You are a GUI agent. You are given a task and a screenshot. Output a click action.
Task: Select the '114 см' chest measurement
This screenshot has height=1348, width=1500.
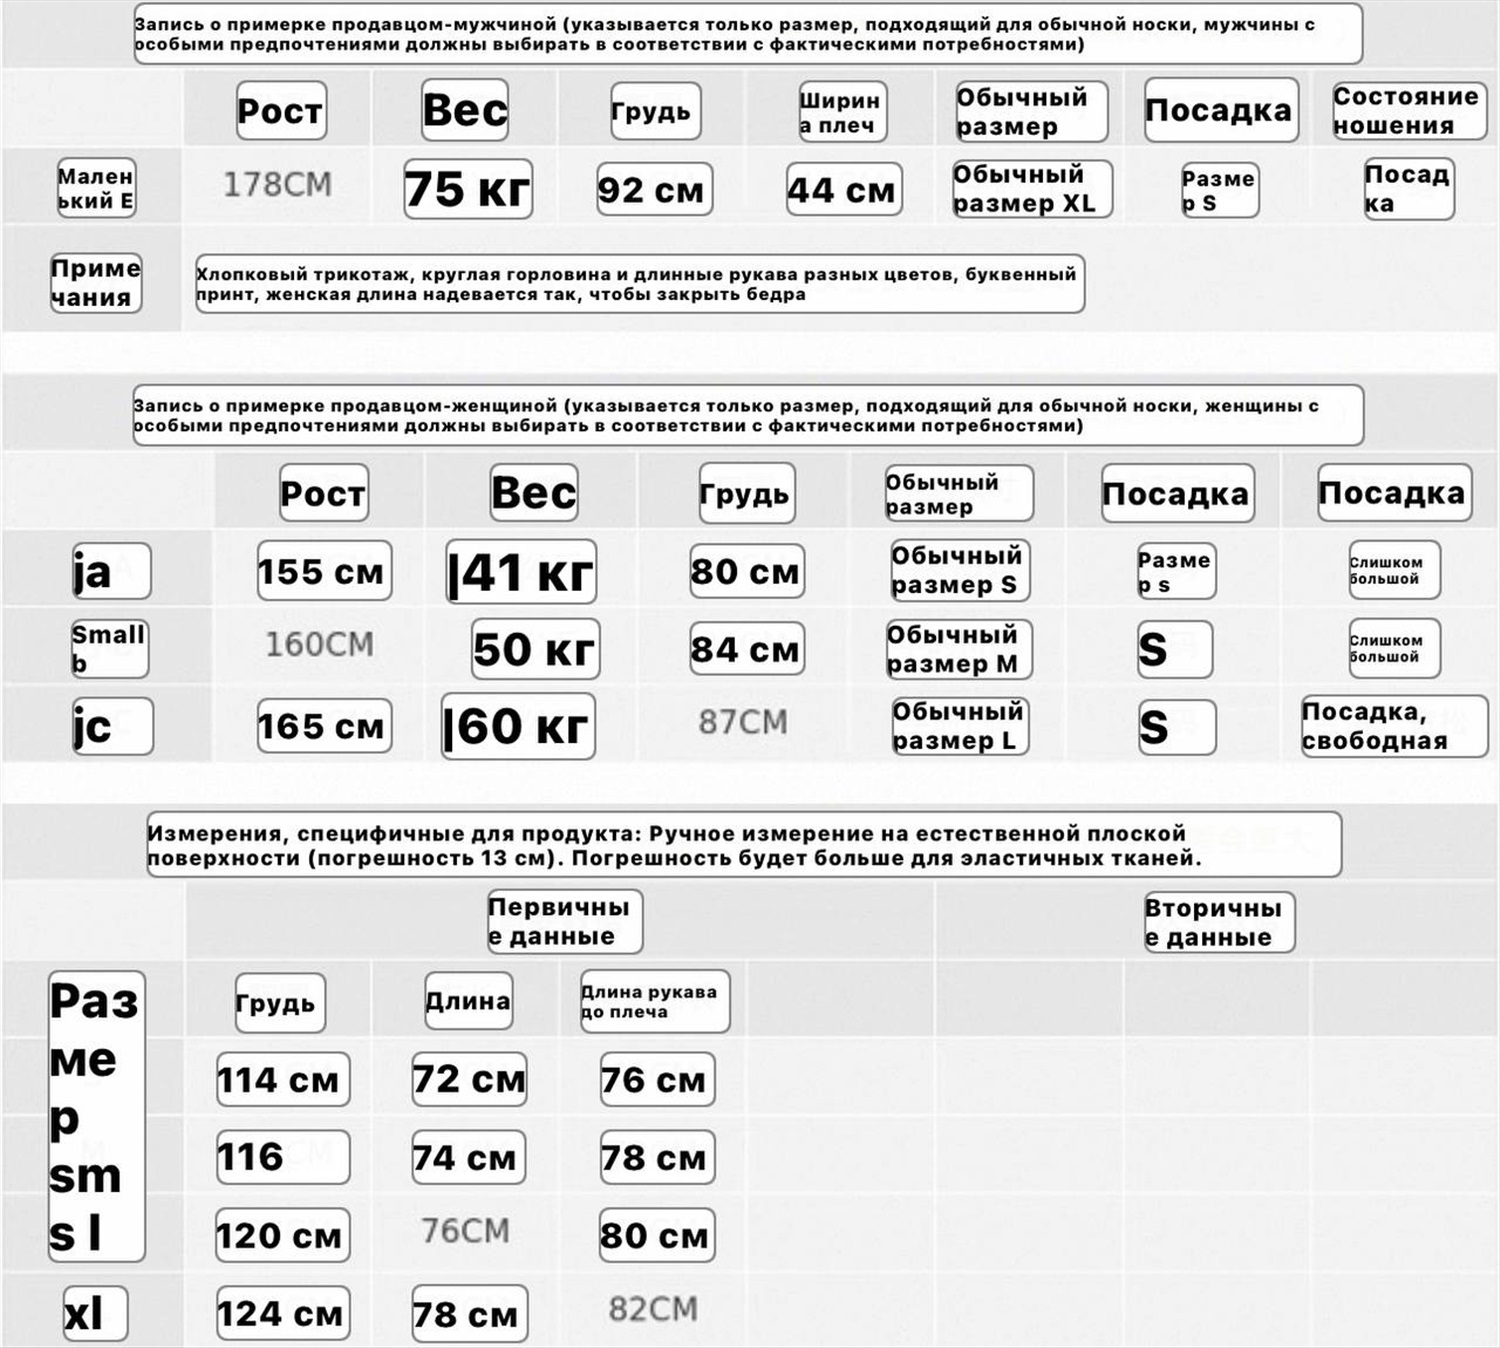tap(283, 1079)
